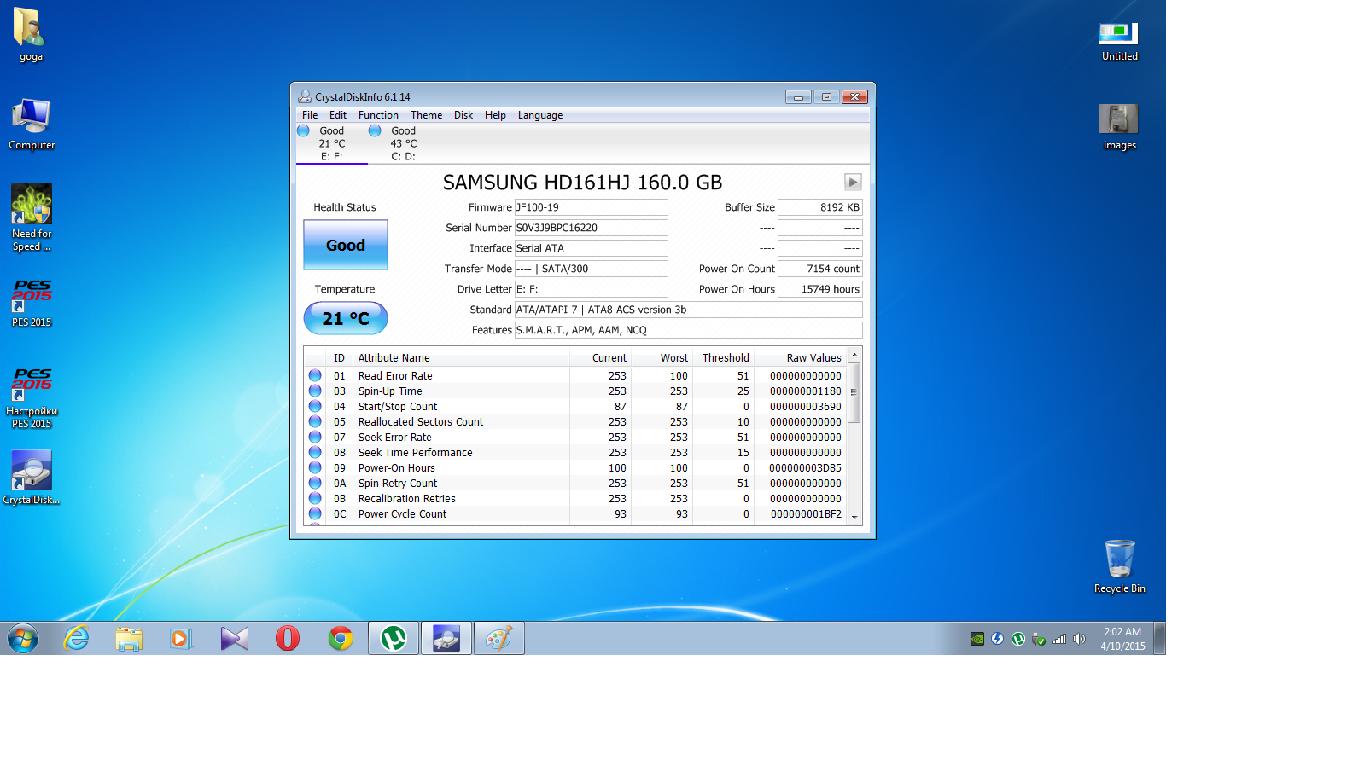Click next disk arrow button

[x=852, y=182]
